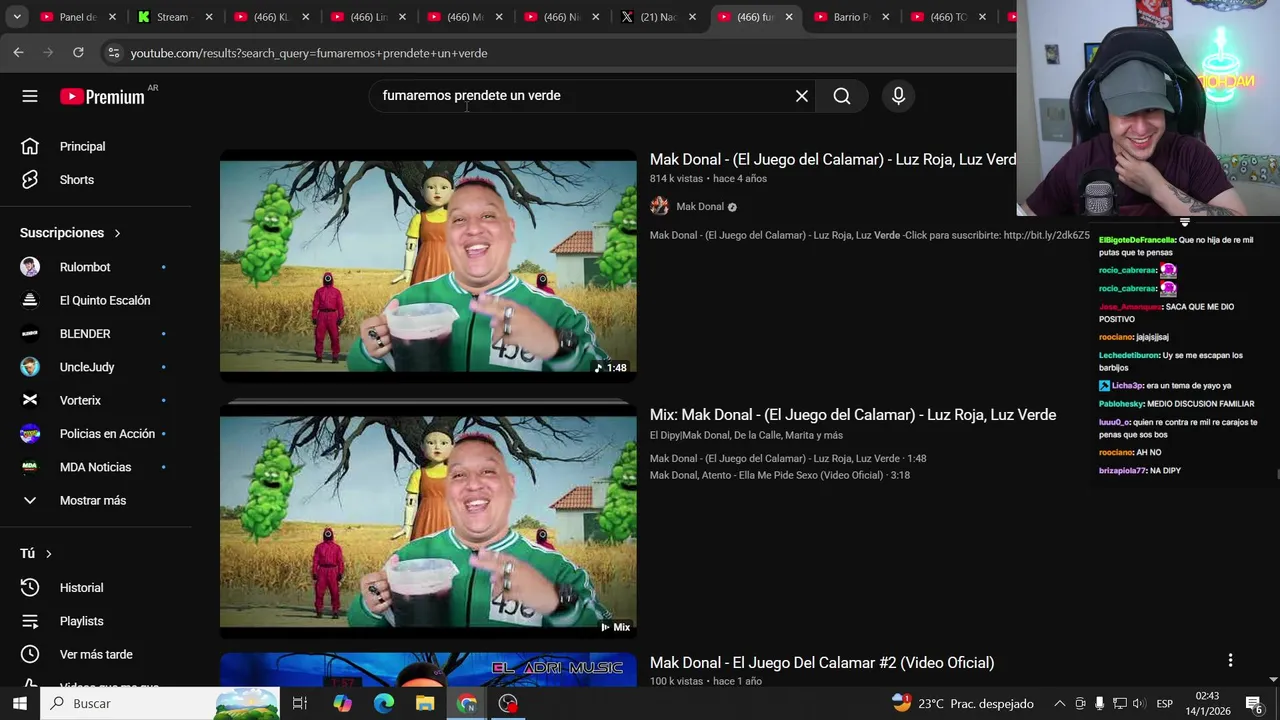Switch to the (466) Lin tab
Screen dimensions: 1280x720
click(367, 17)
